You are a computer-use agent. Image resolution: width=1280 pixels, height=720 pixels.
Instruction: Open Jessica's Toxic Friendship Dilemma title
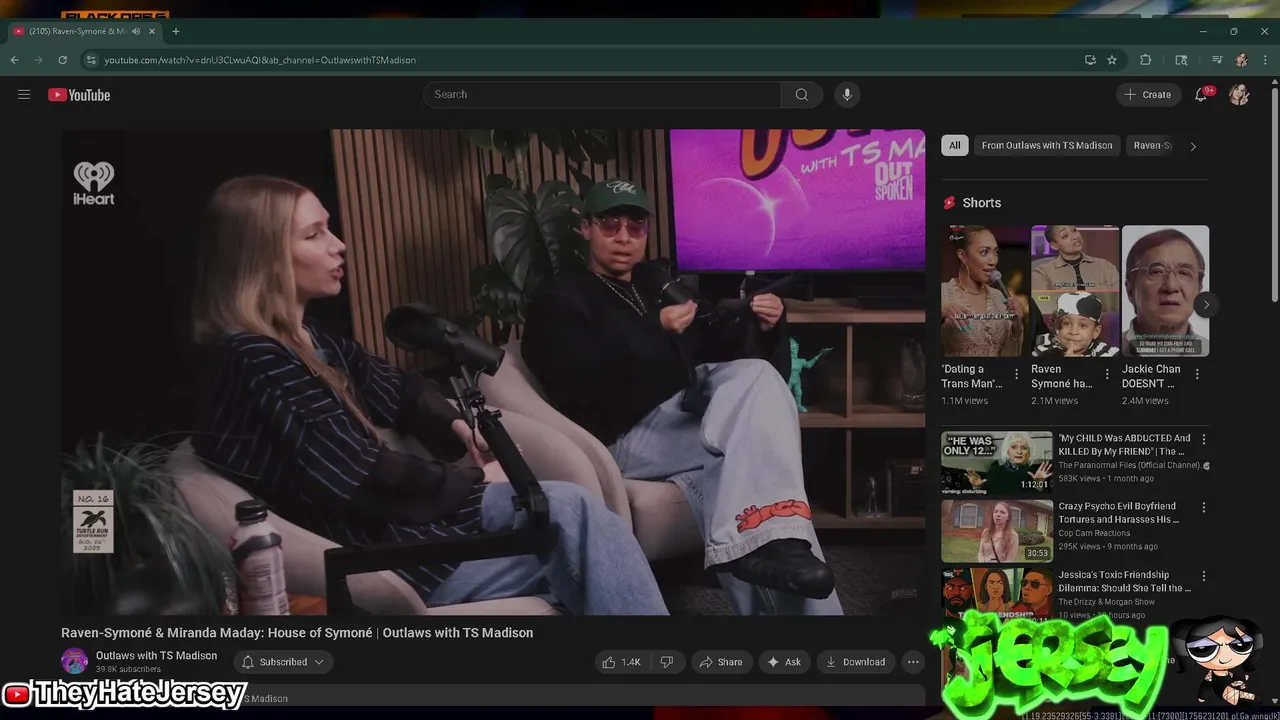1124,582
